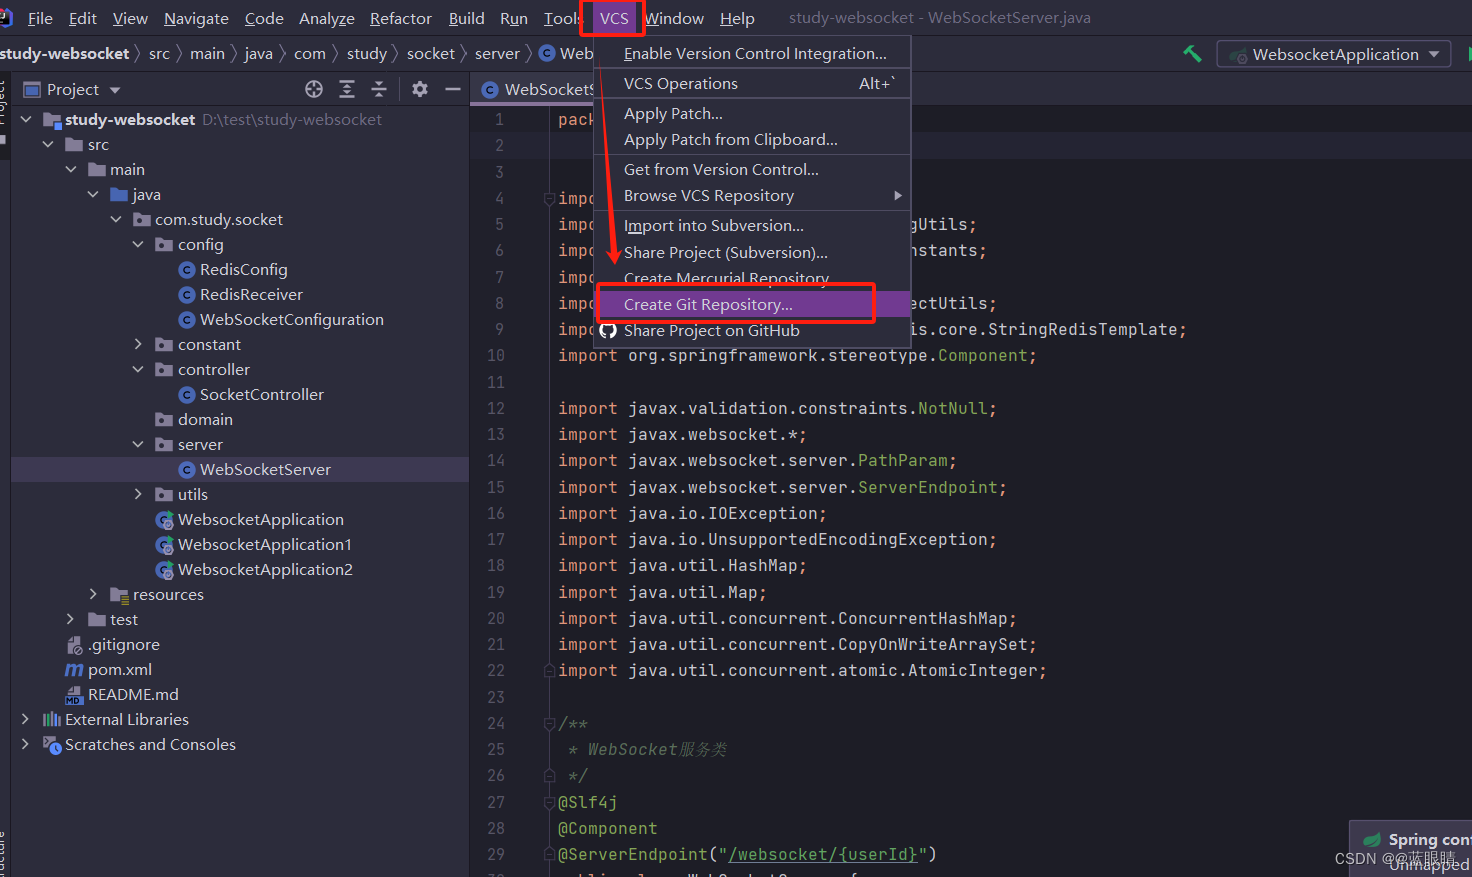Open Browse VCS Repository submenu
1472x877 pixels.
tap(752, 196)
